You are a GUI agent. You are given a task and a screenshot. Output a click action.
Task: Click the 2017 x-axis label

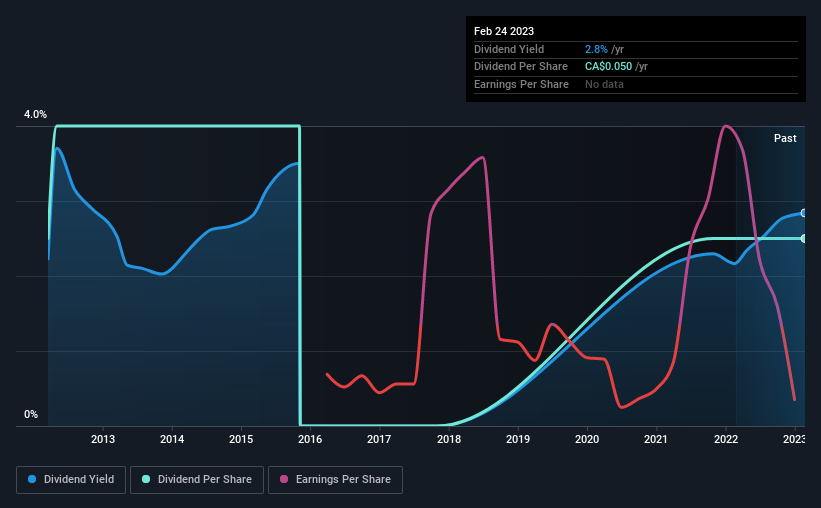click(379, 439)
